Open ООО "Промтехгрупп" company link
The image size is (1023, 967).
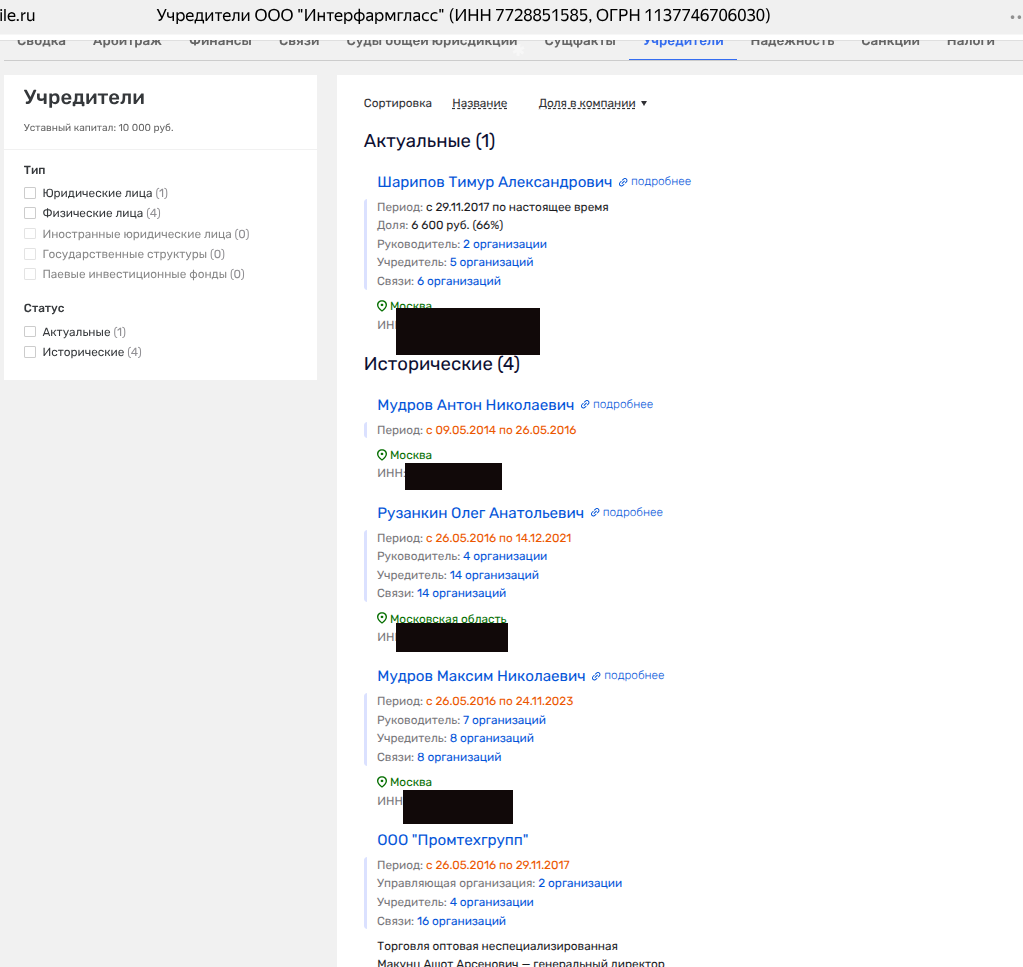pyautogui.click(x=452, y=840)
